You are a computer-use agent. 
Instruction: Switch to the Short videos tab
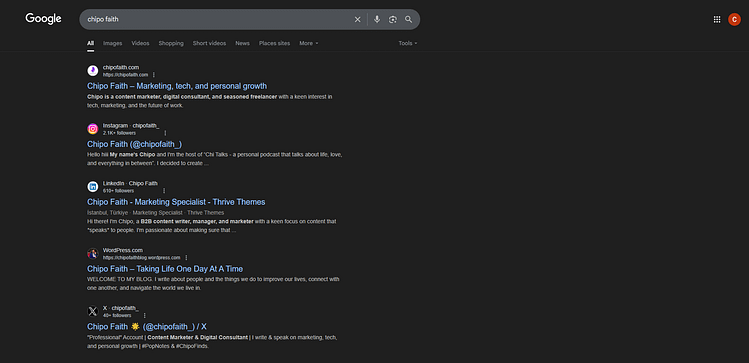(209, 43)
